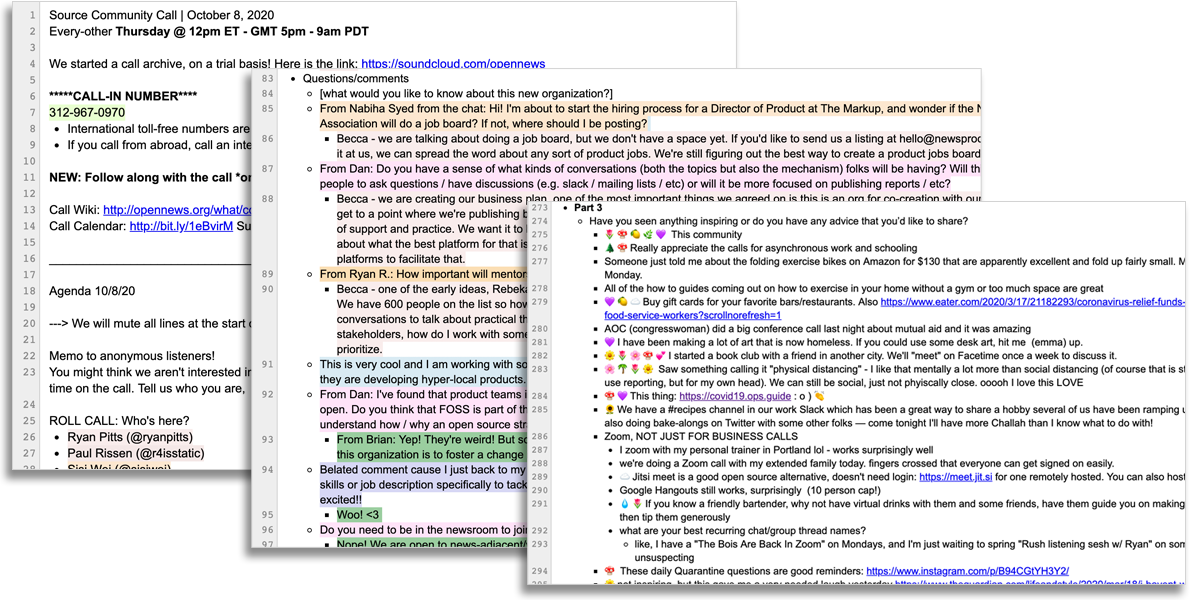Click 'Nope! We are open to news-adjacent' answer
1200x600 pixels.
click(x=432, y=545)
